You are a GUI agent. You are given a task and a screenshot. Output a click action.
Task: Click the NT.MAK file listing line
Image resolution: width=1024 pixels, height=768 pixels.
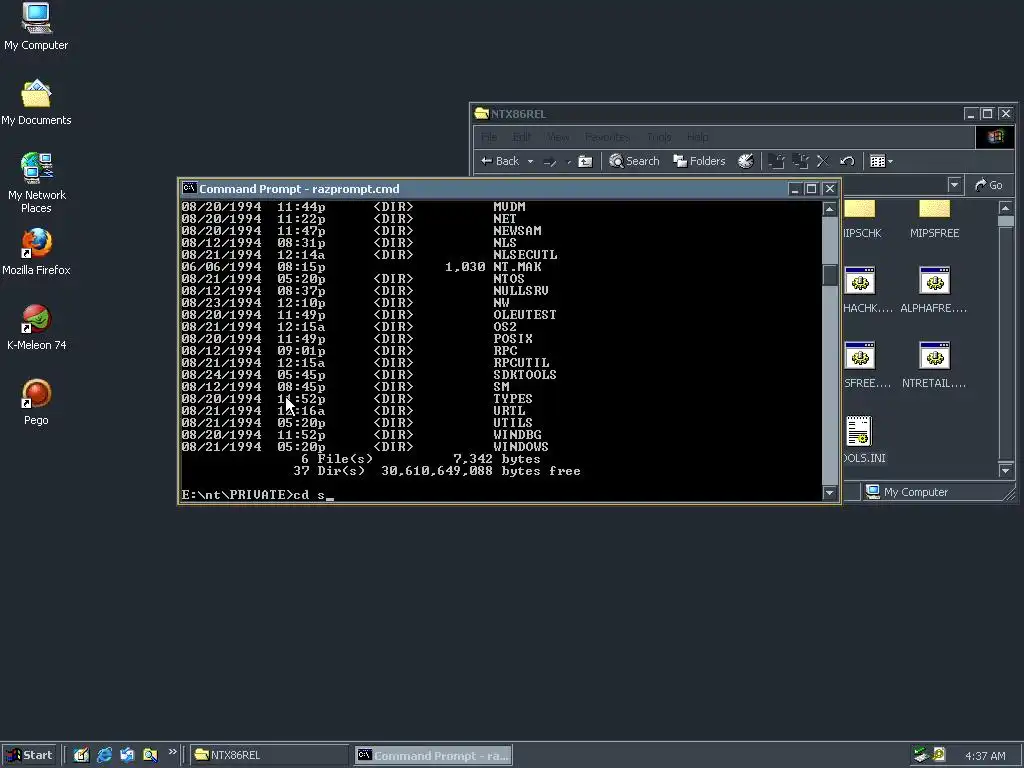tap(361, 266)
